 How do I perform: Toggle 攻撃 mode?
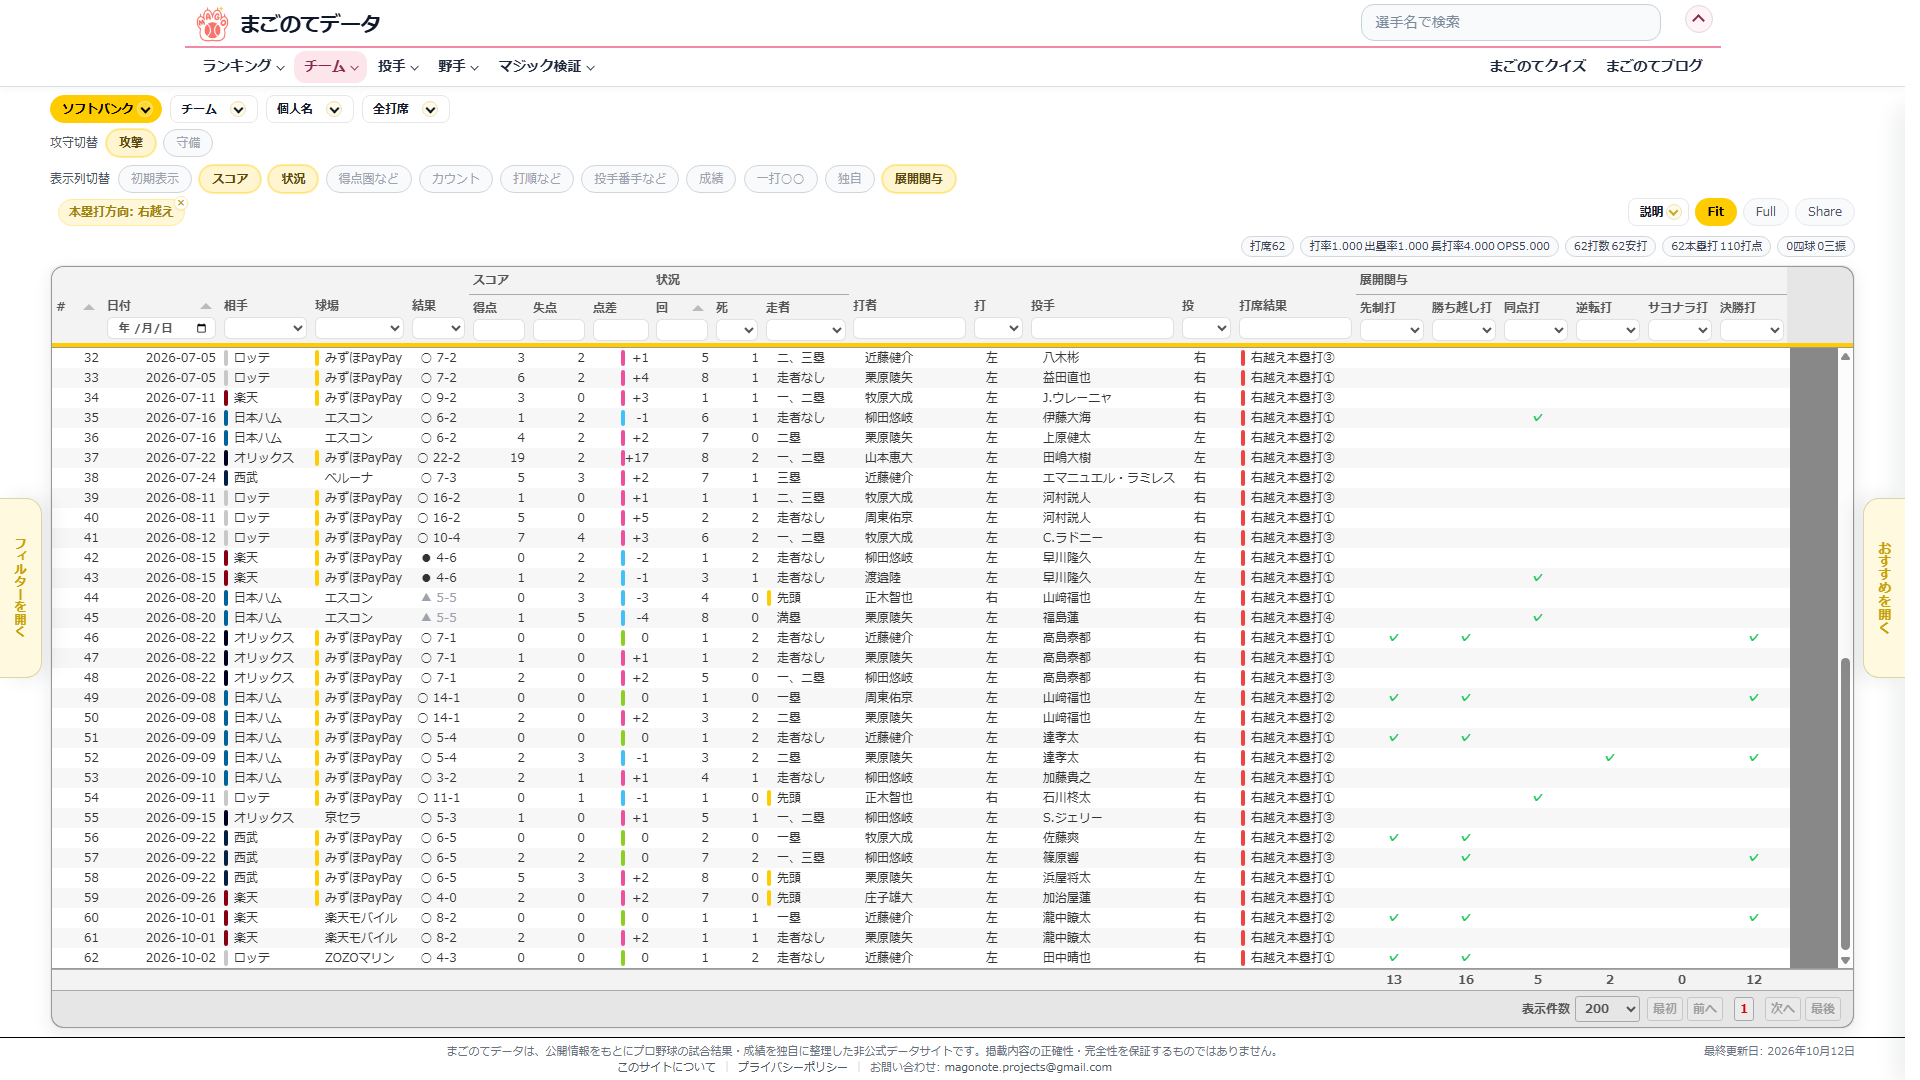point(131,143)
